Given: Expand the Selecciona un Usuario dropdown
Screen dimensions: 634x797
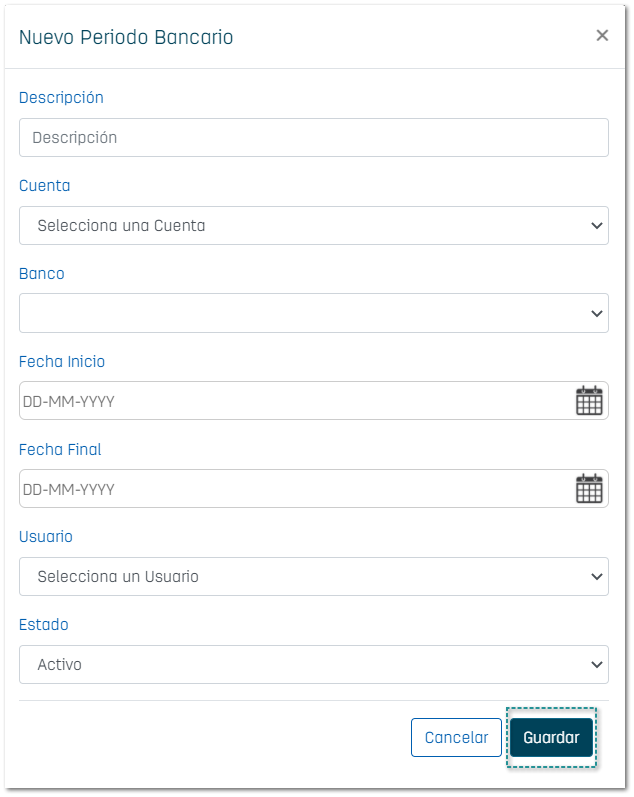Looking at the screenshot, I should click(313, 577).
